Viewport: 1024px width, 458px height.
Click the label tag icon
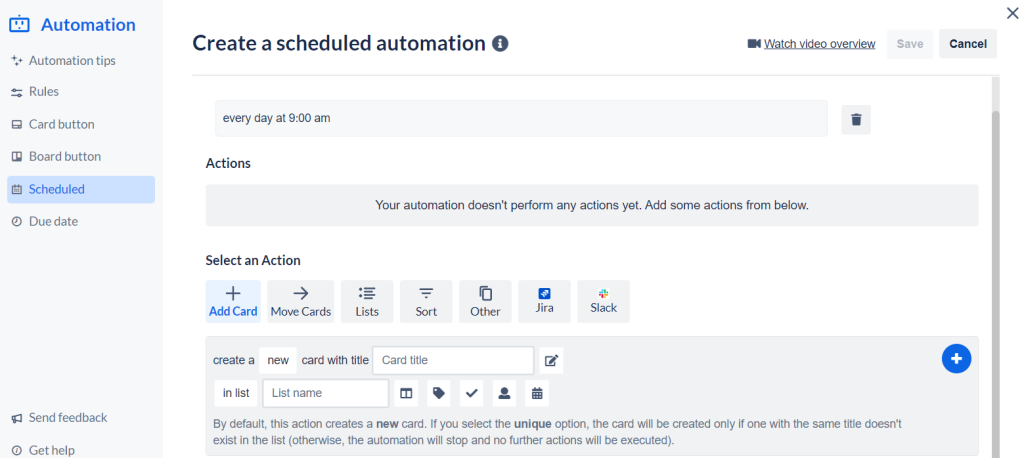coord(438,393)
